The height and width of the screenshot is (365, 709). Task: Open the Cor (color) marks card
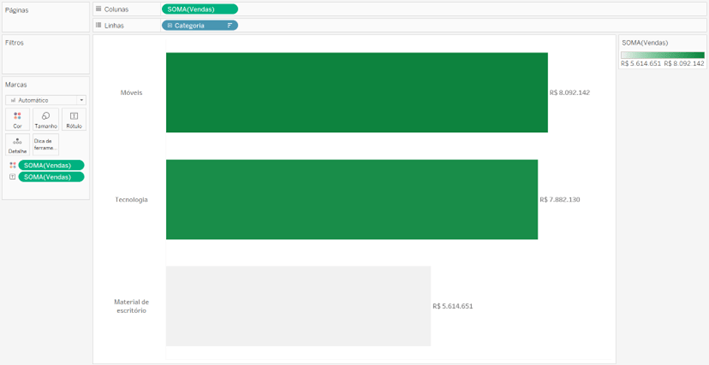(x=18, y=119)
